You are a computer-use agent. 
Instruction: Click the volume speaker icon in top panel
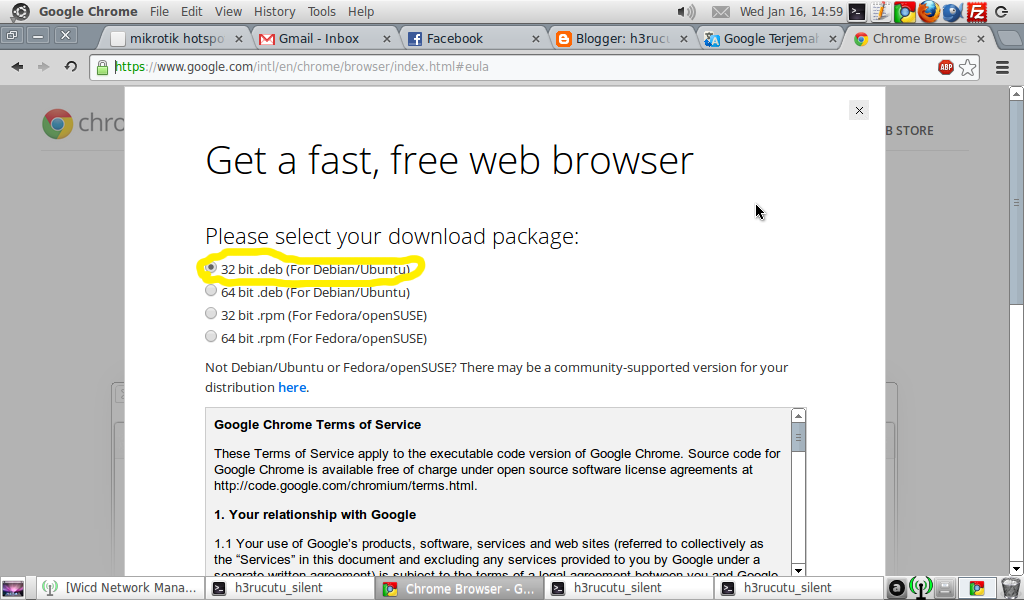[x=686, y=12]
